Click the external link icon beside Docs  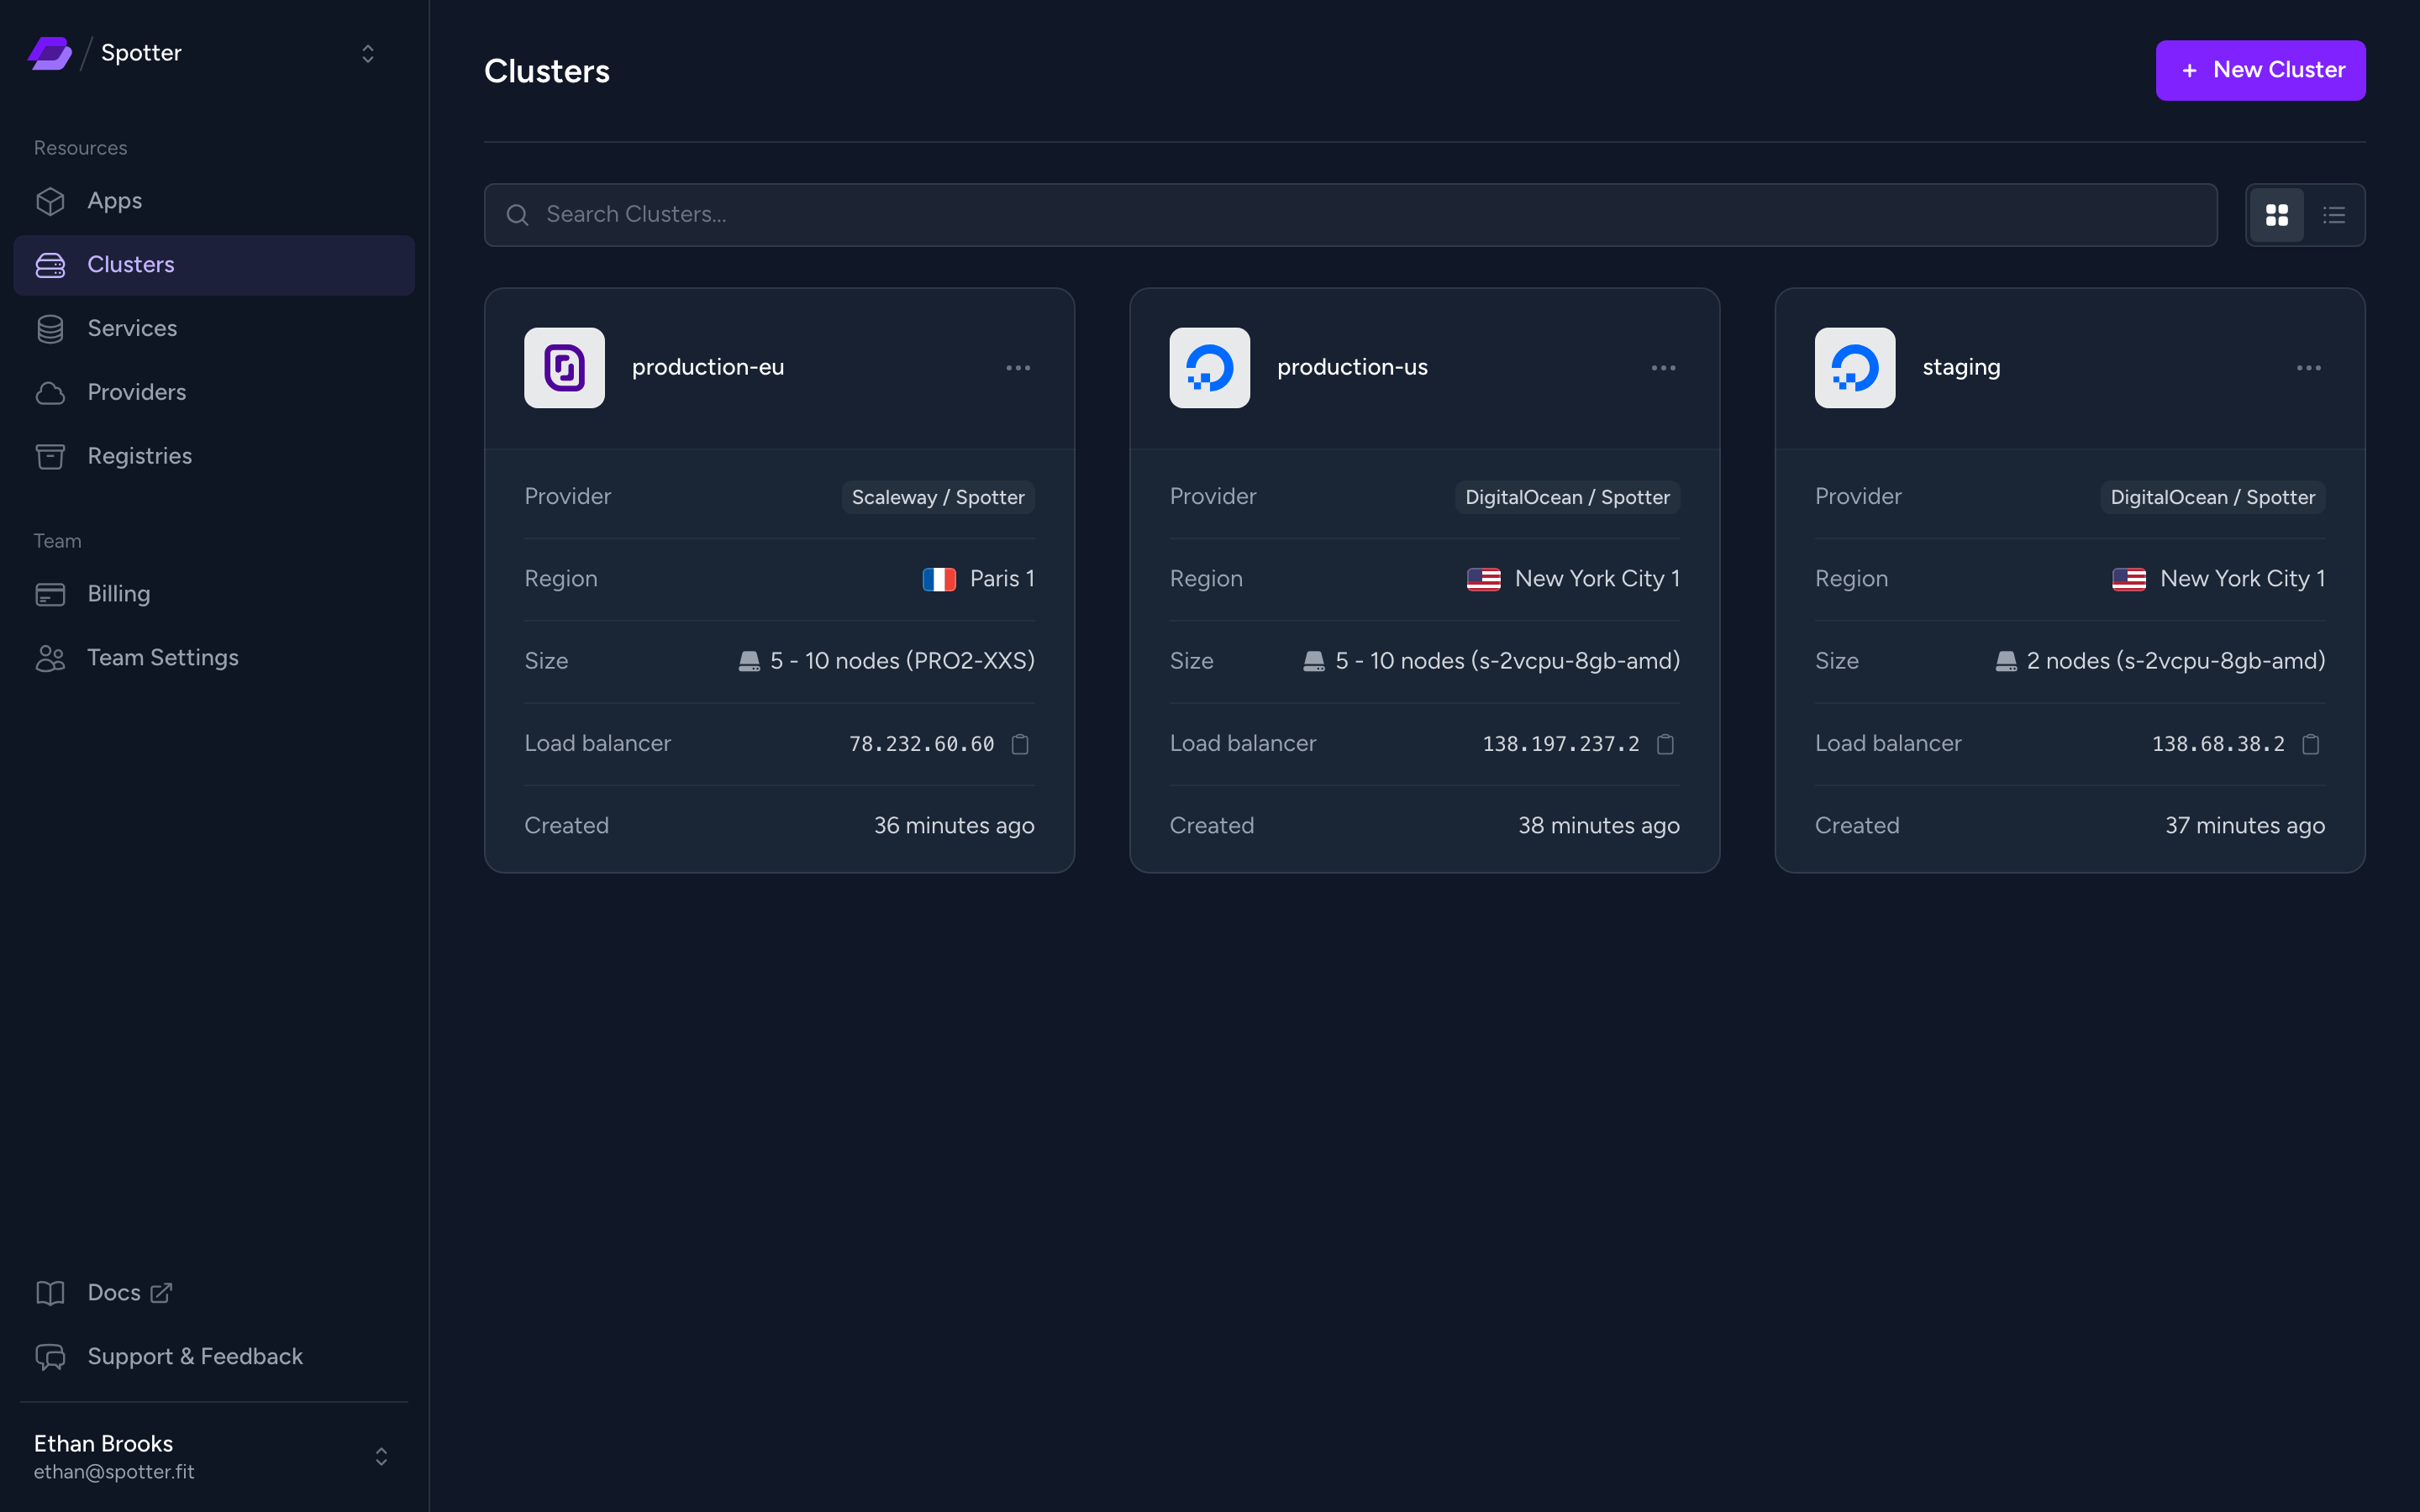pos(161,1293)
